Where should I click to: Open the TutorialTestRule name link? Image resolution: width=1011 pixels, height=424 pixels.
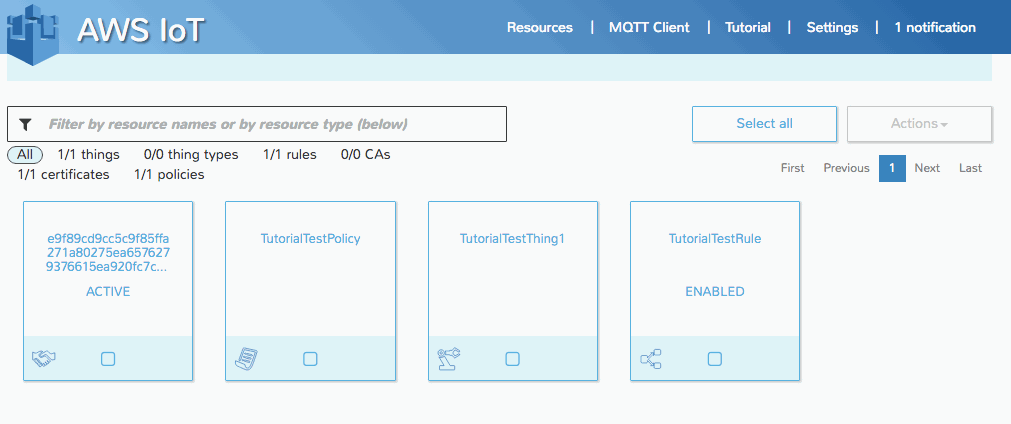click(x=714, y=238)
